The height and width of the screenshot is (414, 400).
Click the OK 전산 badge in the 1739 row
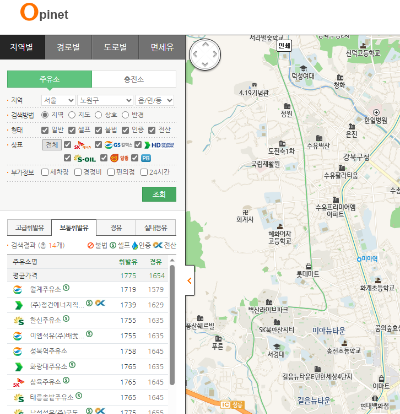click(x=100, y=303)
